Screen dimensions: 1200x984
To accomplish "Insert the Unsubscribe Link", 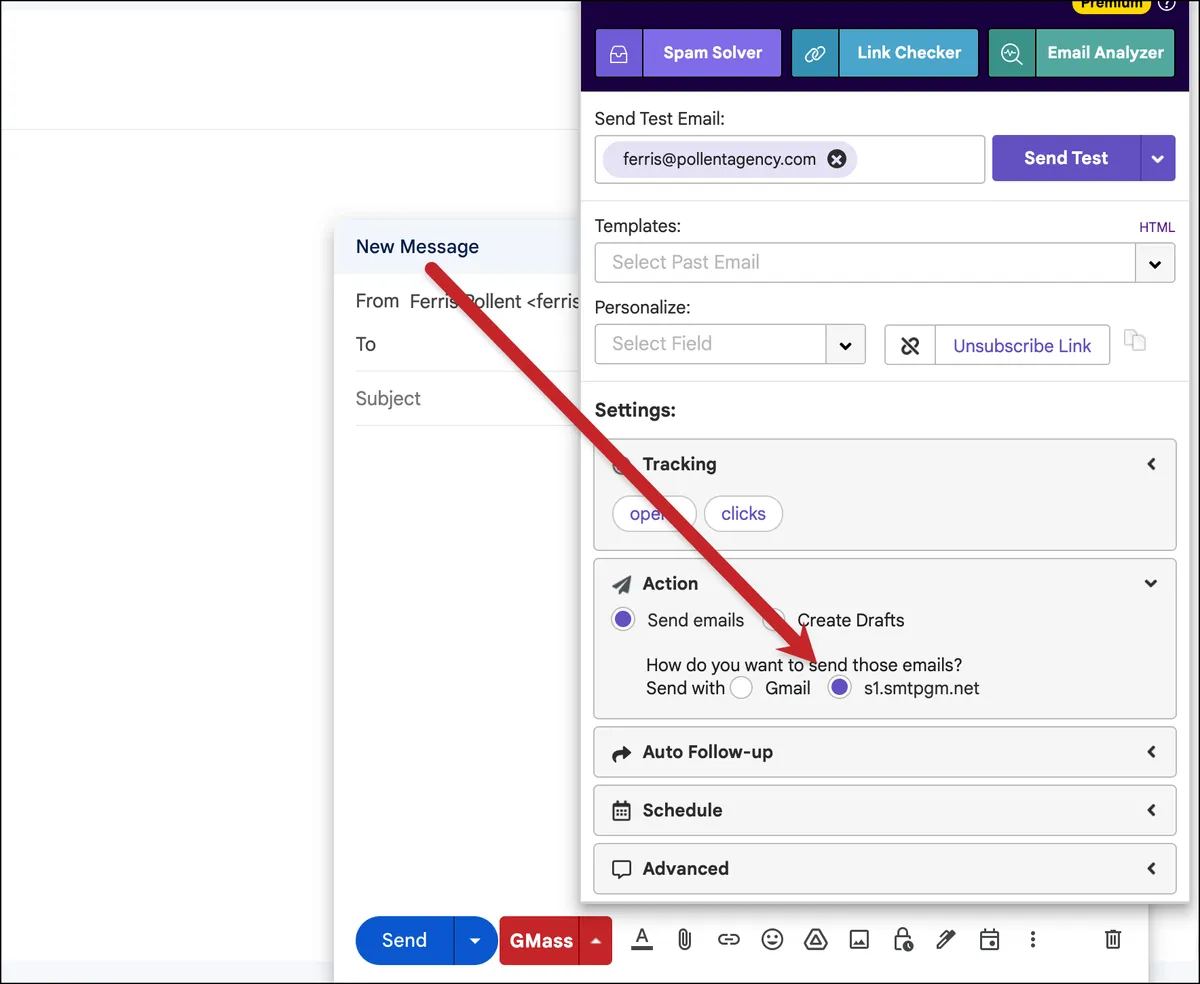I will (1022, 345).
